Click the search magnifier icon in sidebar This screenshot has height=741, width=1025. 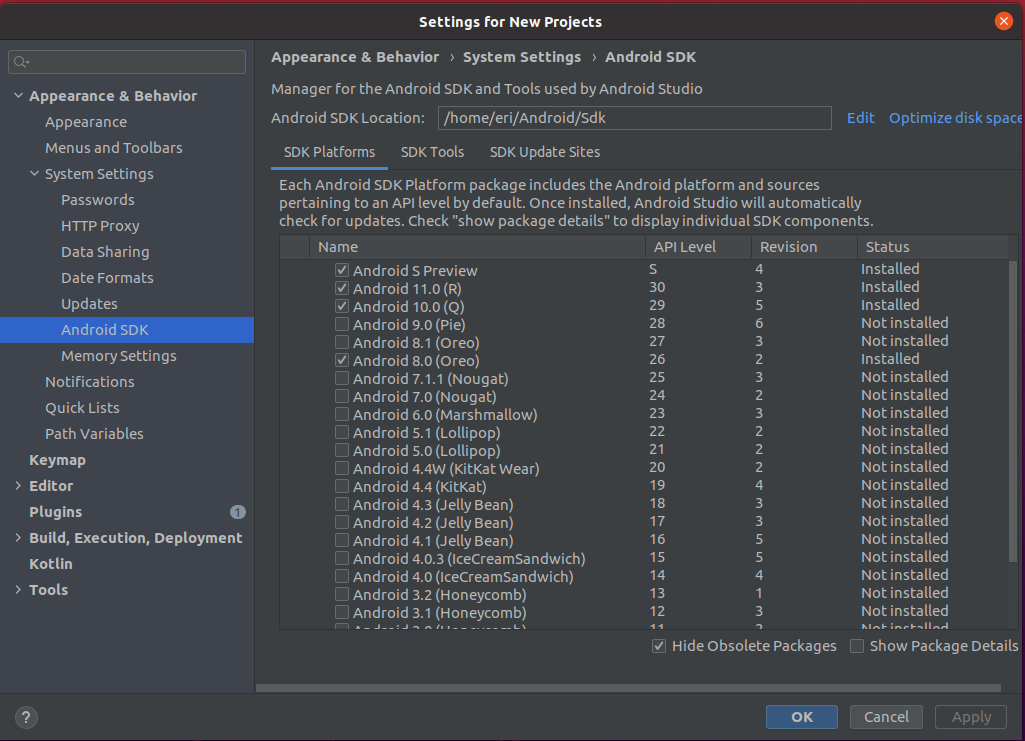click(x=20, y=62)
